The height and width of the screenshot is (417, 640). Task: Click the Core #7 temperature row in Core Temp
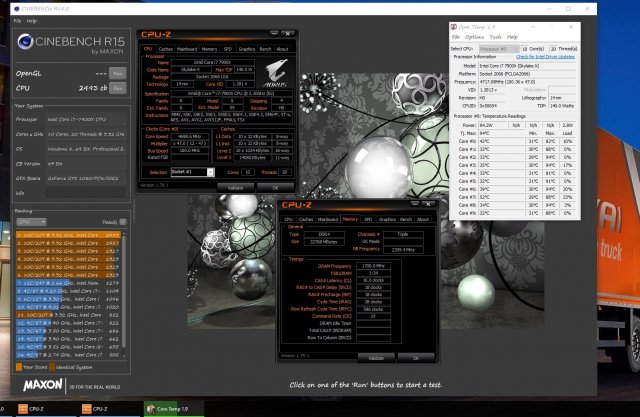coord(516,197)
